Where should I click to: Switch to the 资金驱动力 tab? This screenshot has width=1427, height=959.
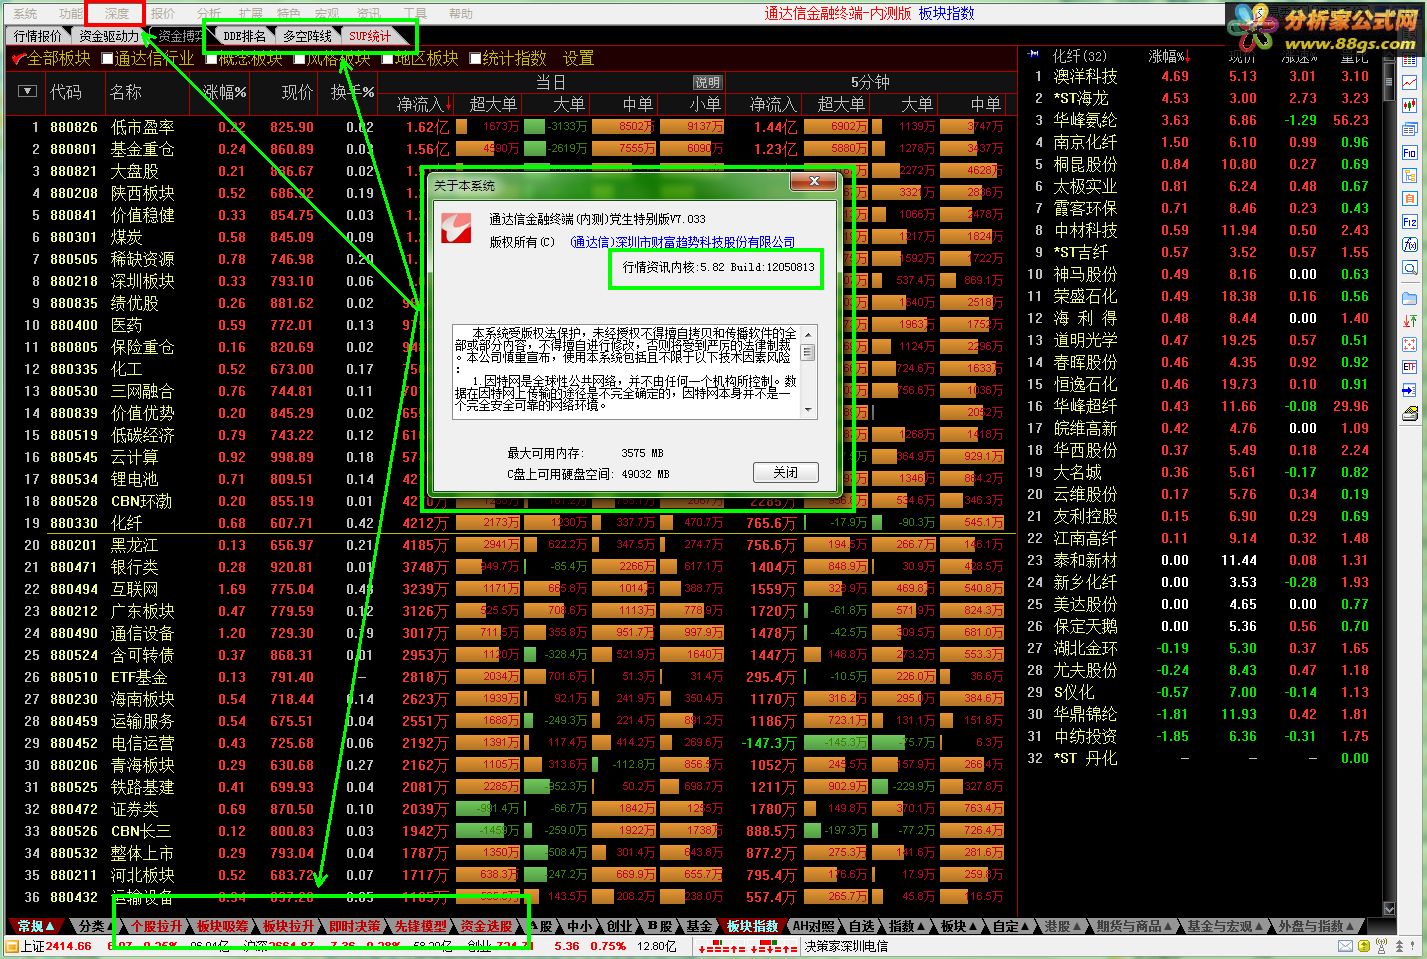109,36
